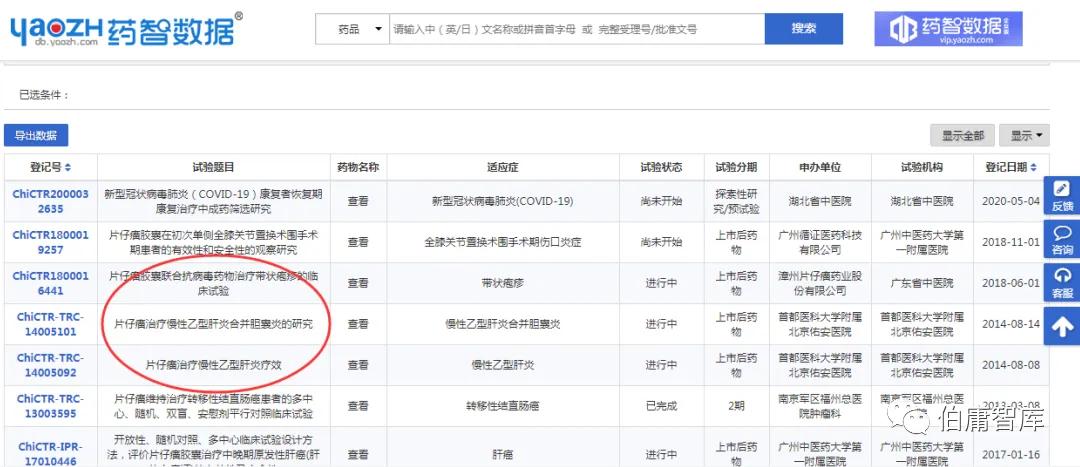Viewport: 1080px width, 467px height.
Task: Click sponsor 广州循证医药科技有限公司
Action: (x=820, y=242)
